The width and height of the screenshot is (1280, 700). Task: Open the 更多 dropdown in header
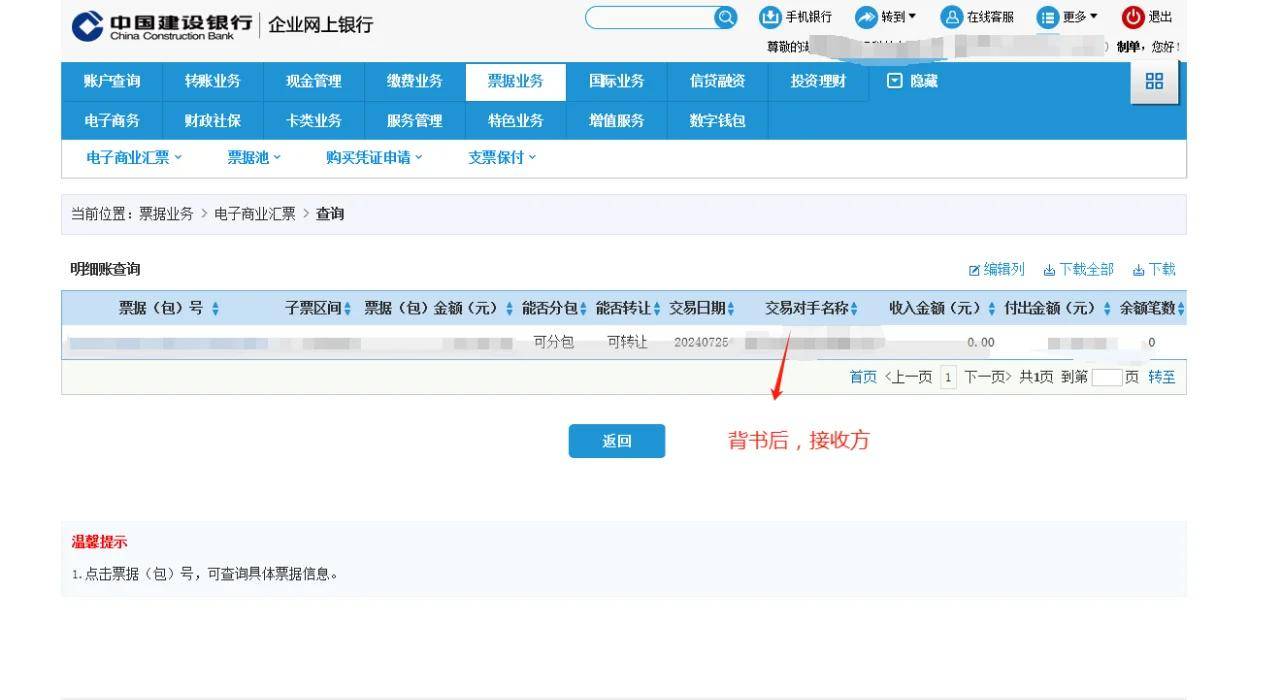(x=1068, y=17)
